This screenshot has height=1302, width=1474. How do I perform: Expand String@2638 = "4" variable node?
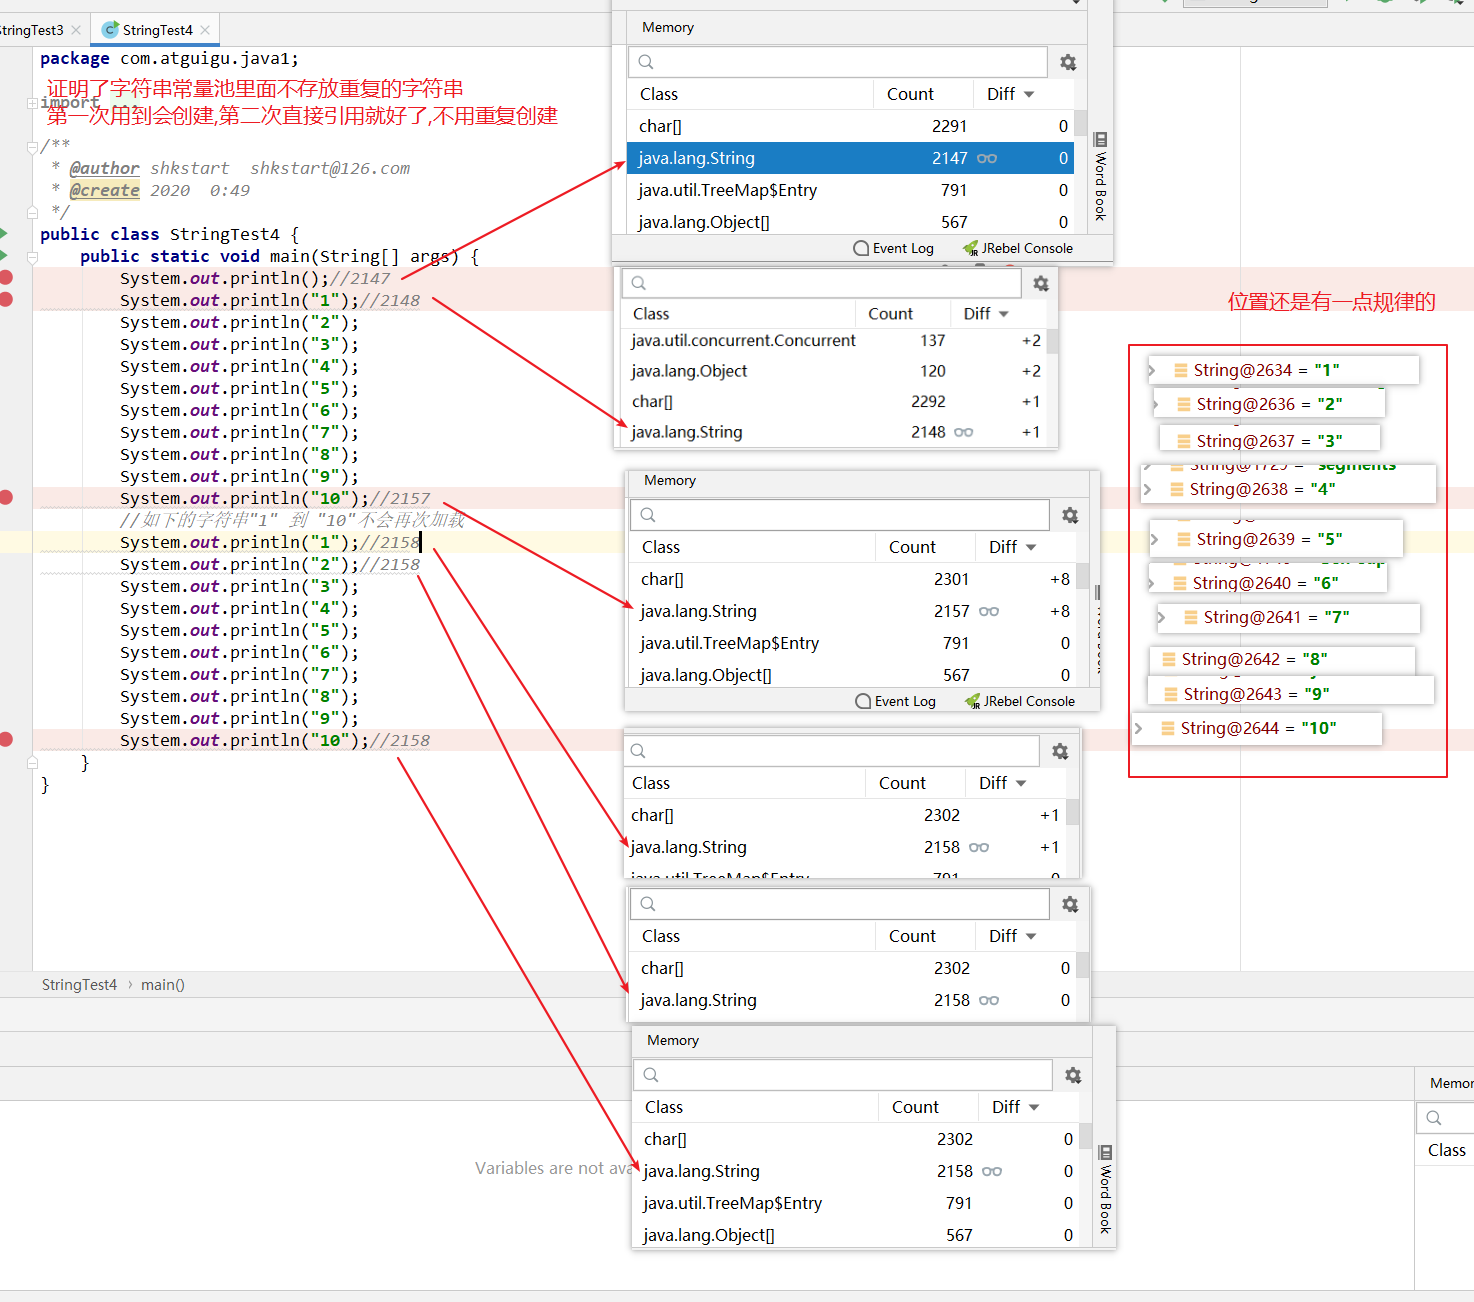point(1148,489)
